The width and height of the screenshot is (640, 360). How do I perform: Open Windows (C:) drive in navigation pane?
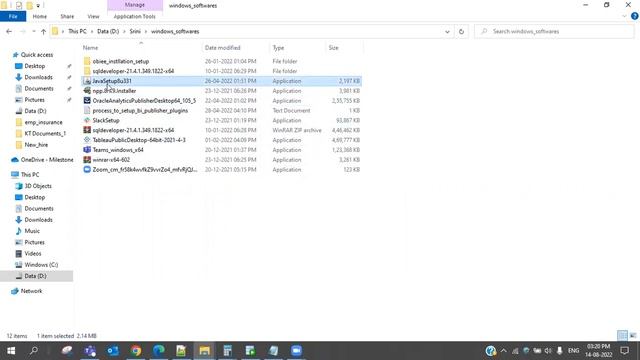pyautogui.click(x=41, y=265)
